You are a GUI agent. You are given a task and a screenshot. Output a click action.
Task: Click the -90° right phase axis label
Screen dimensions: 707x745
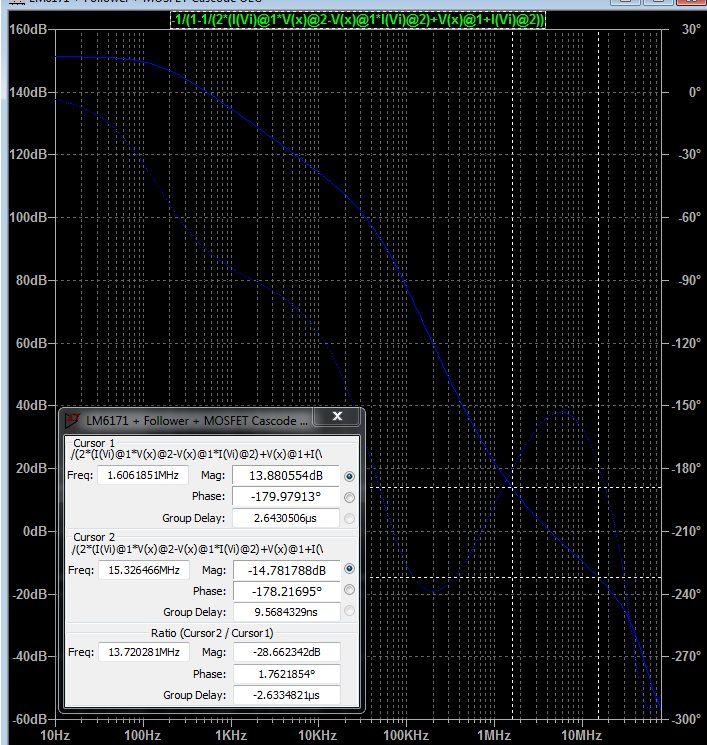pos(689,280)
